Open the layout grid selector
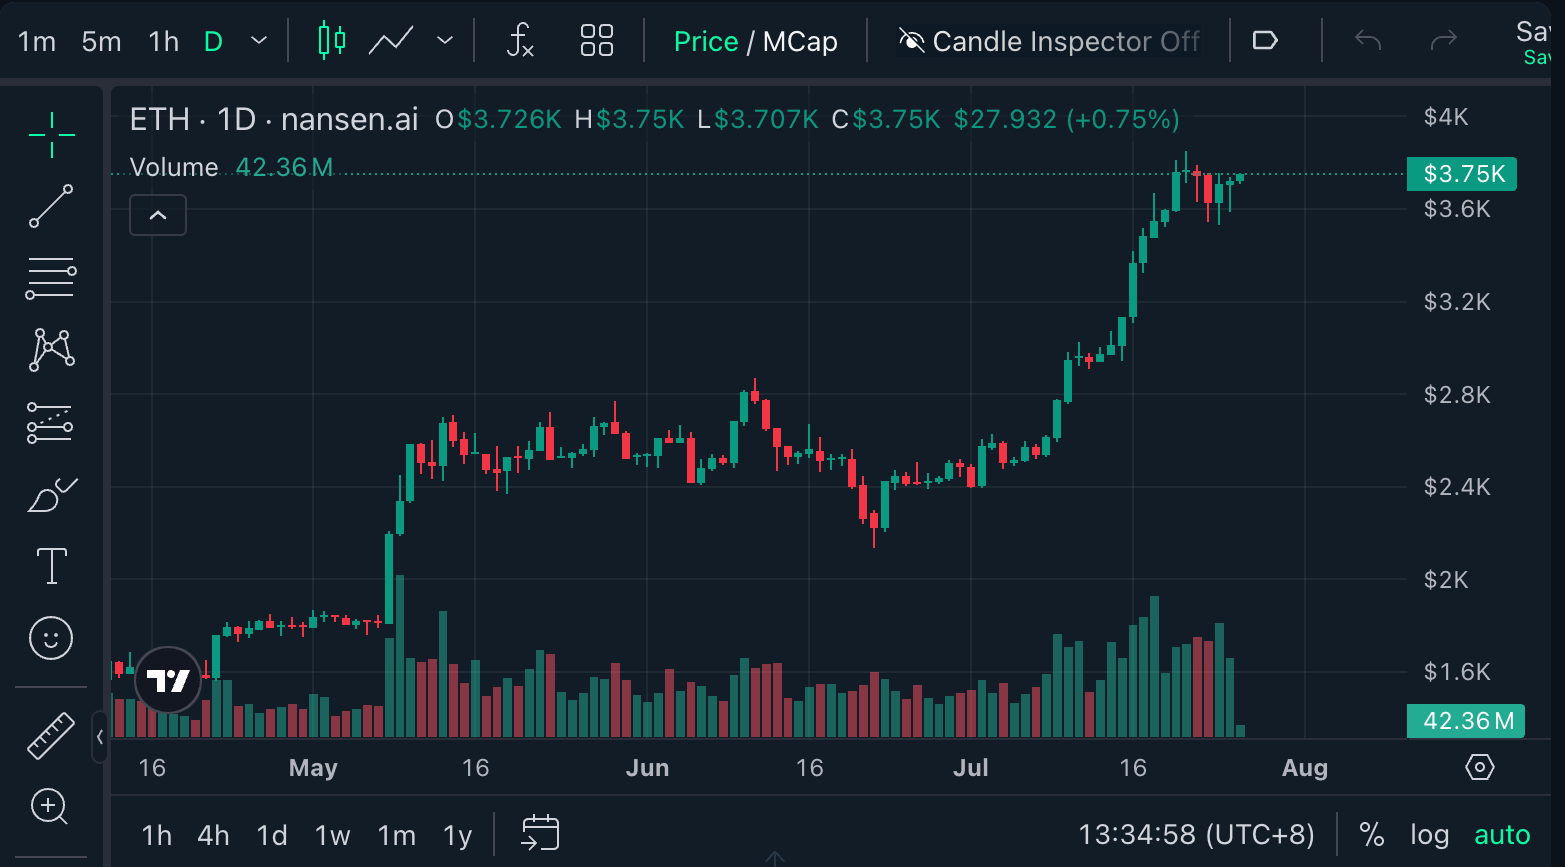 pyautogui.click(x=597, y=41)
